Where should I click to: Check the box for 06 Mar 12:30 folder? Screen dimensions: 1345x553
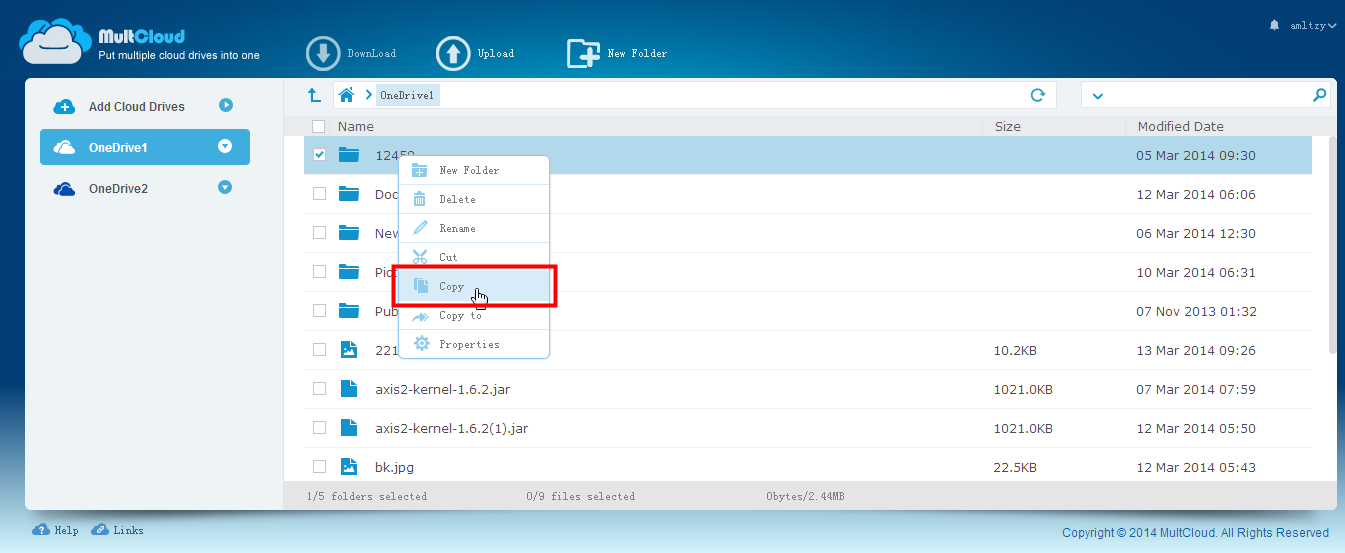point(319,233)
